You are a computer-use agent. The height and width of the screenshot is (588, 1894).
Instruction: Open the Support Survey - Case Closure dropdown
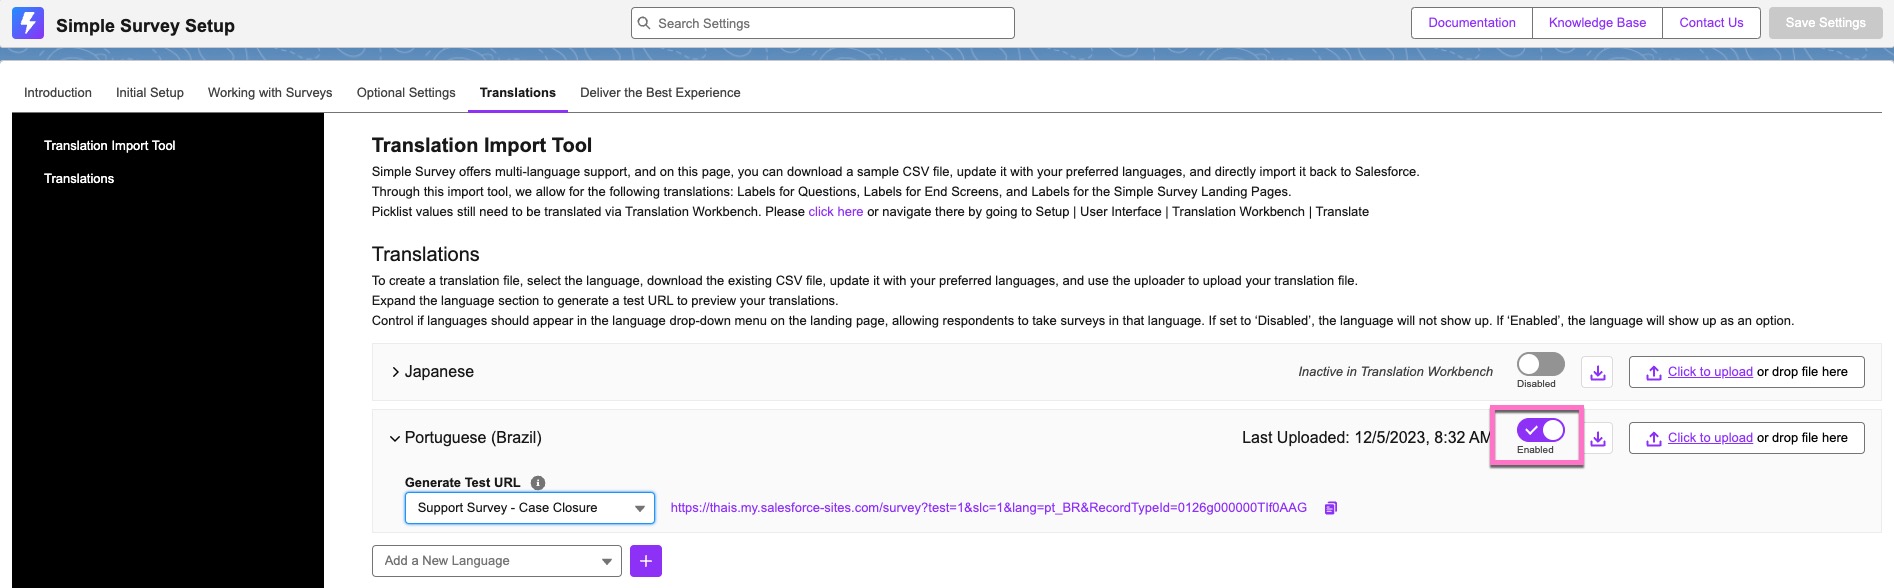530,508
